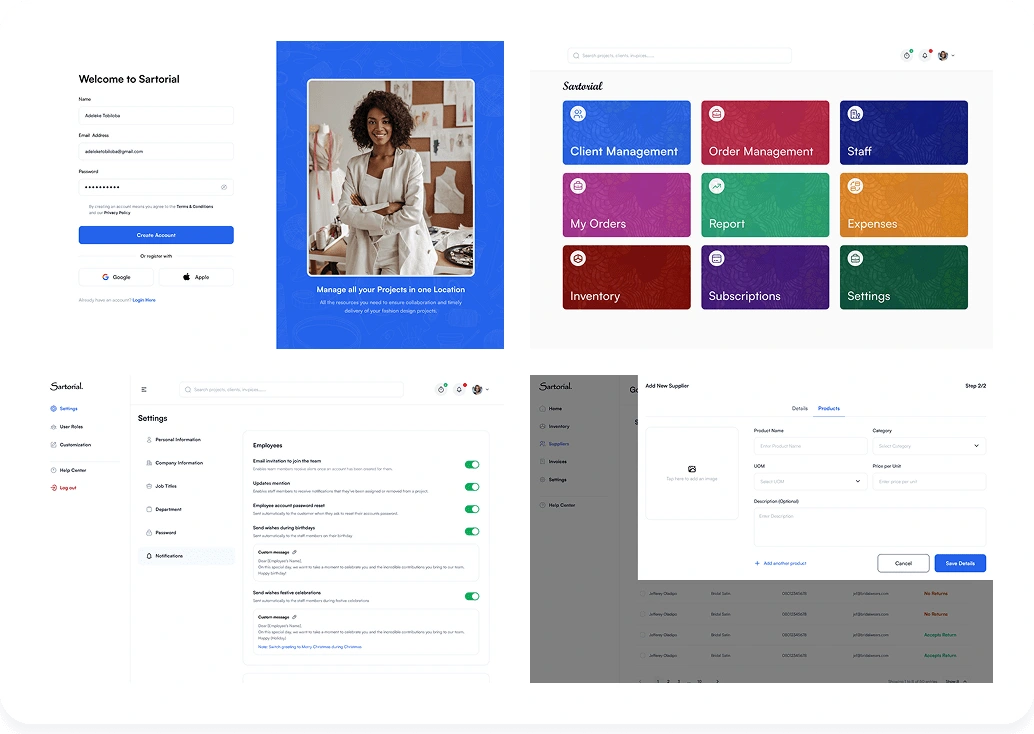Toggle Email invitation to join the team

(x=472, y=465)
